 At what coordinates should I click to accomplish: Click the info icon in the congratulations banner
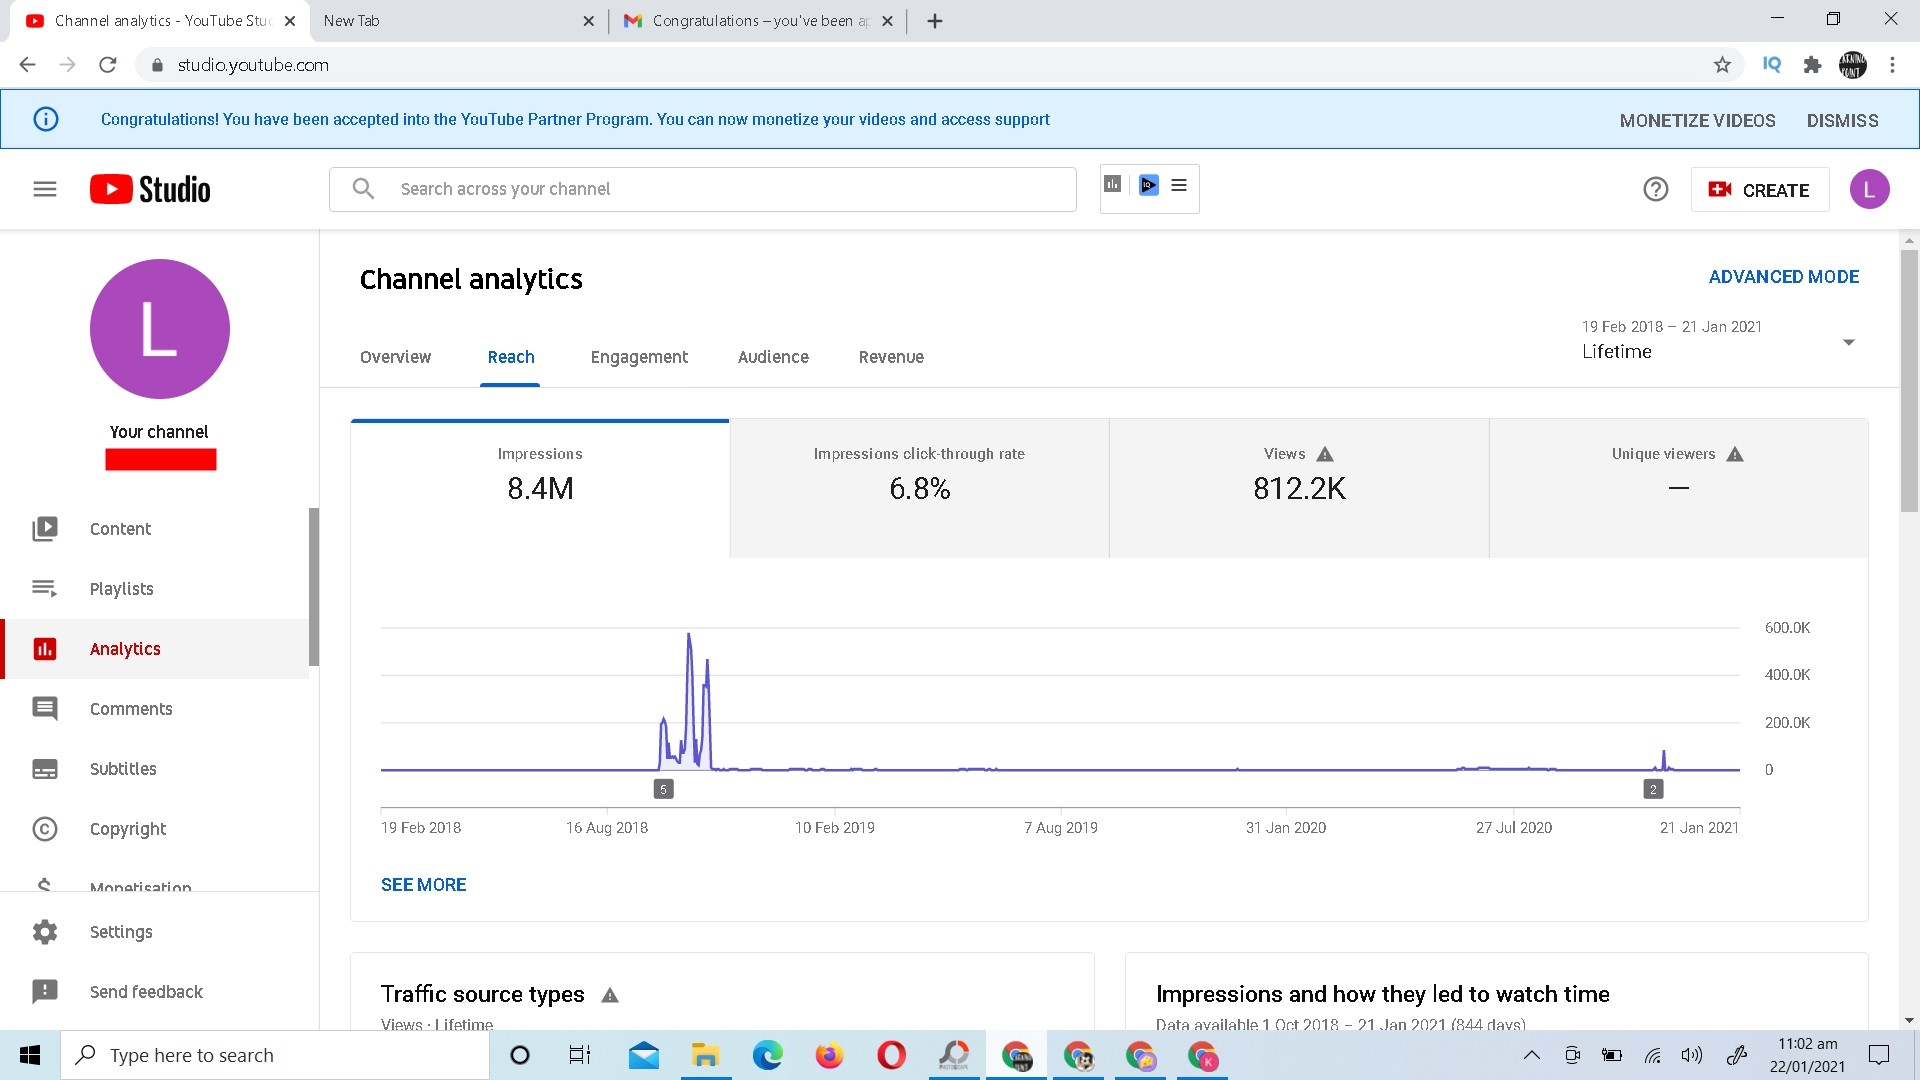coord(46,119)
